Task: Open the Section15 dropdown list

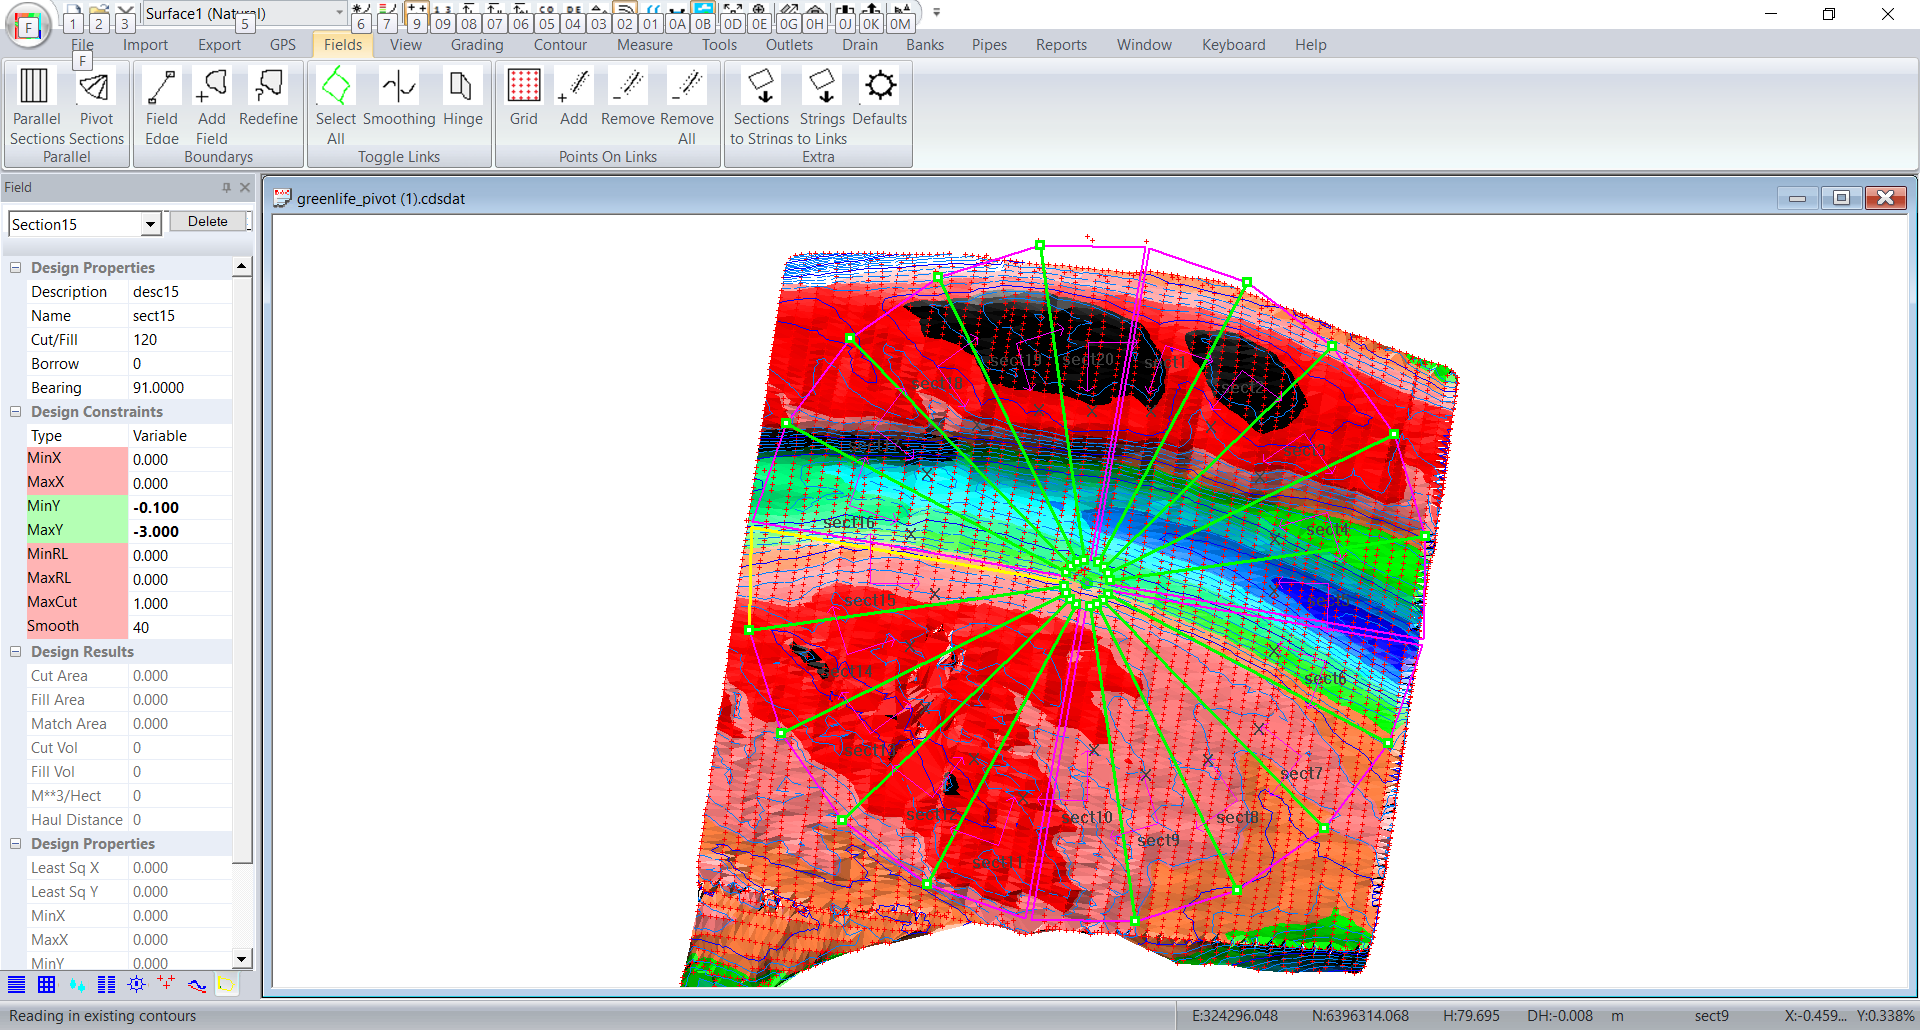Action: (x=150, y=225)
